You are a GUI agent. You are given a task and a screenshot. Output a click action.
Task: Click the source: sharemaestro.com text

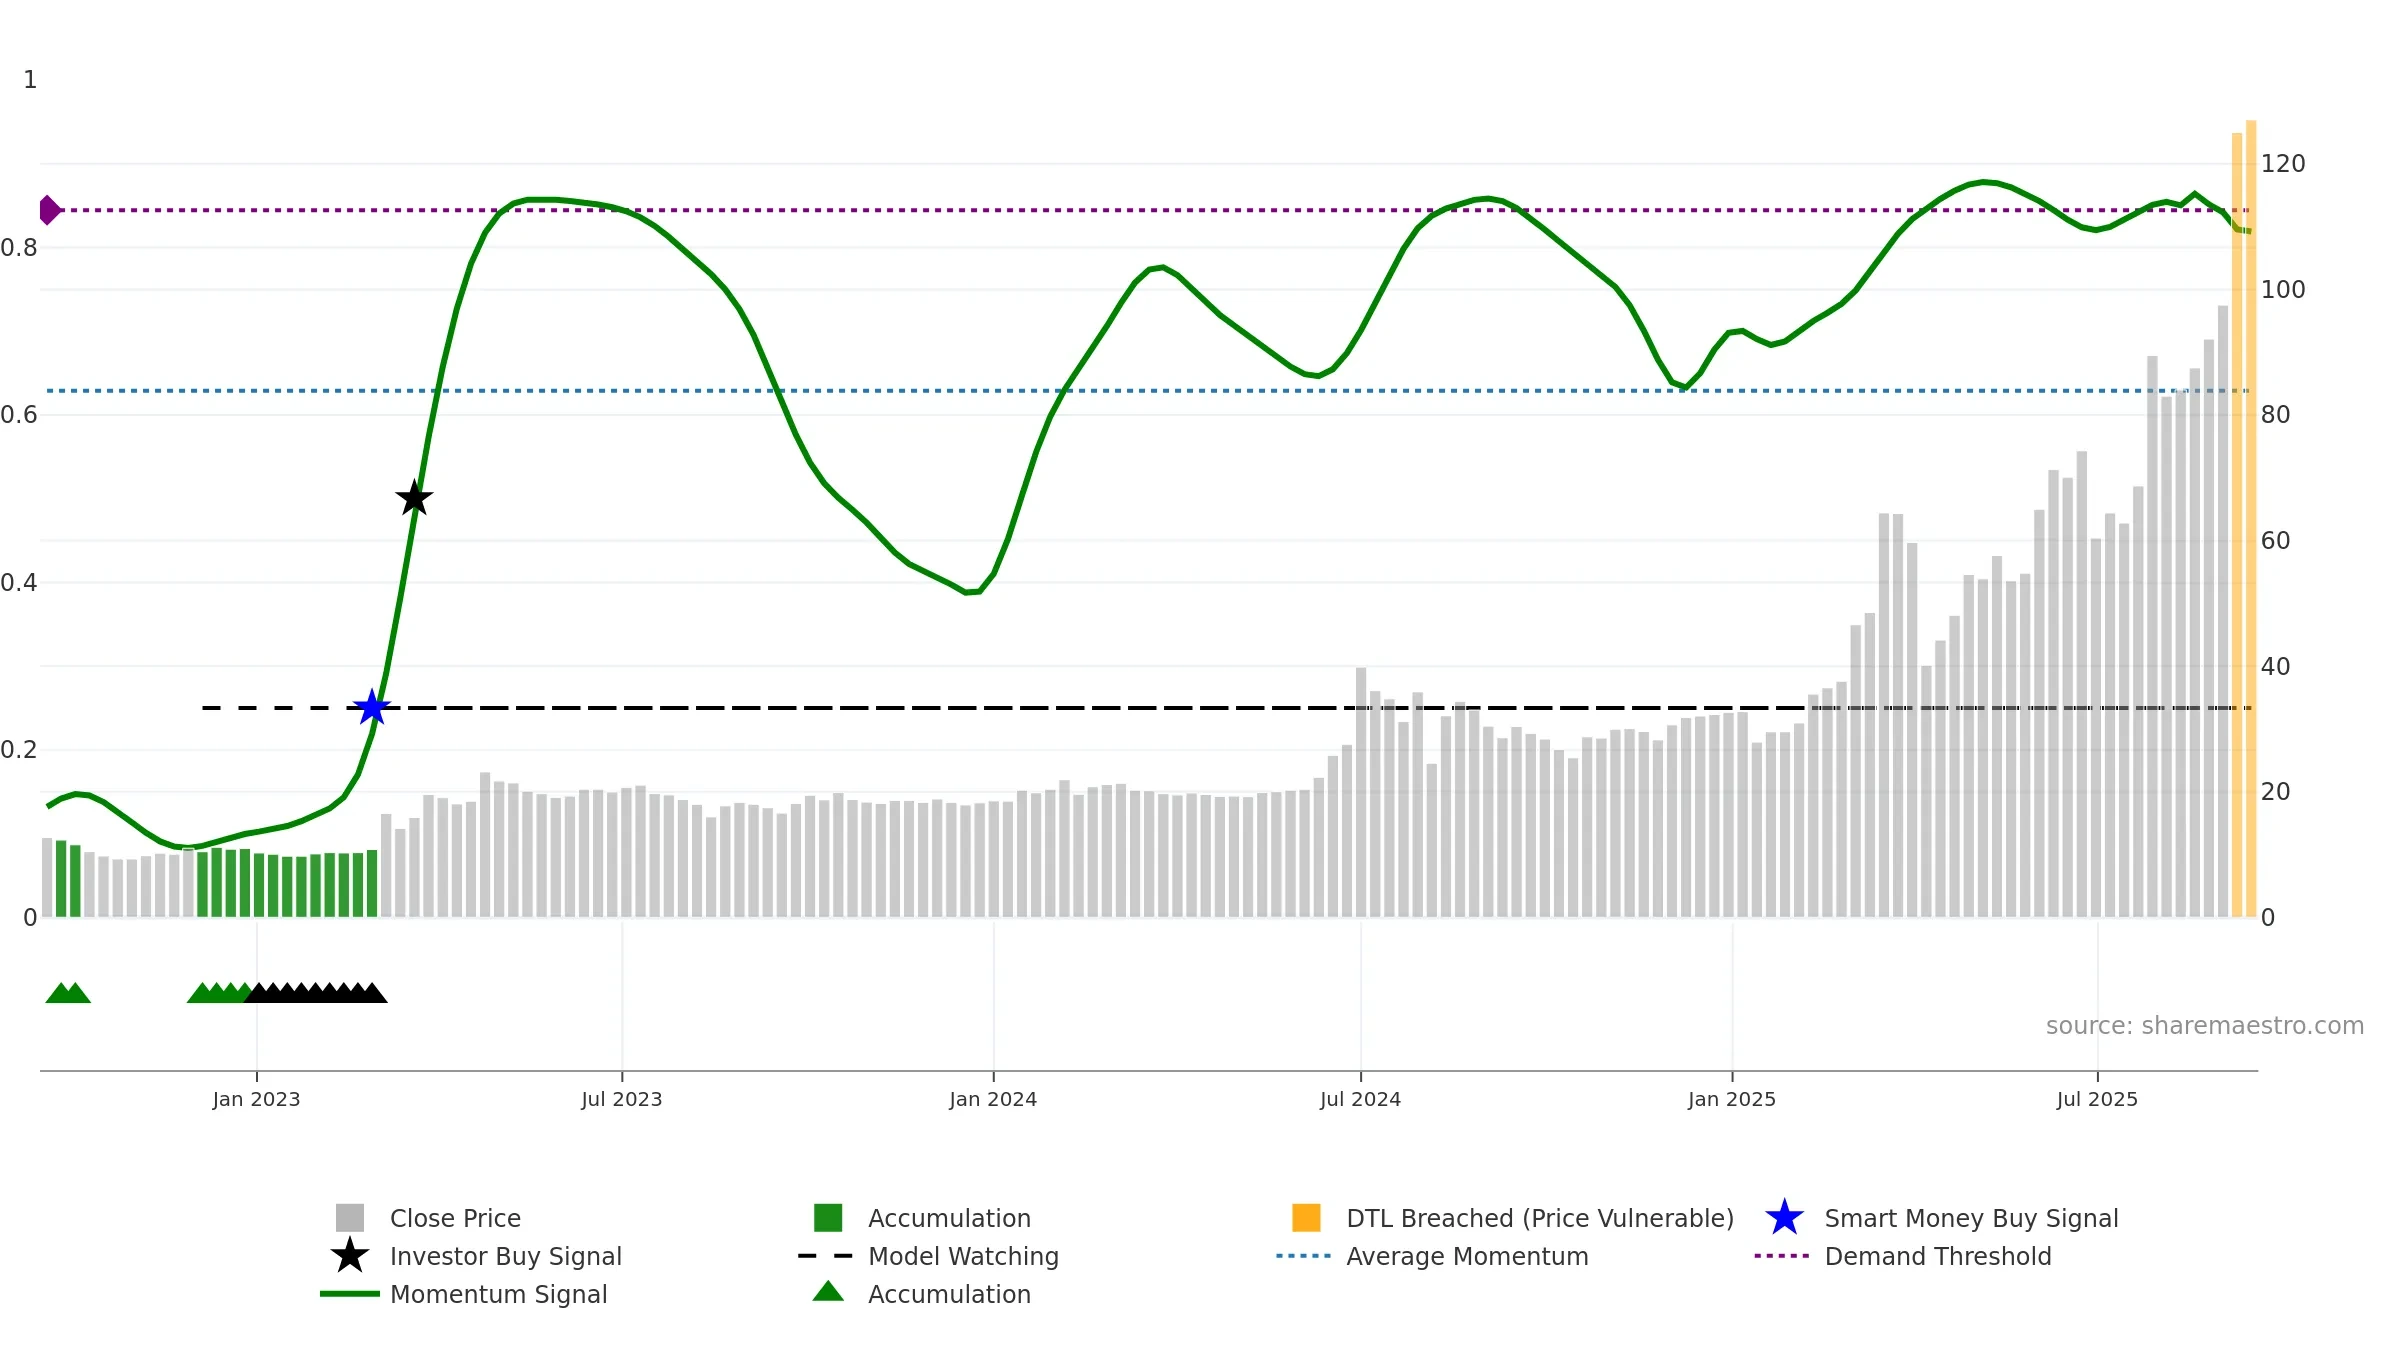(2205, 1025)
